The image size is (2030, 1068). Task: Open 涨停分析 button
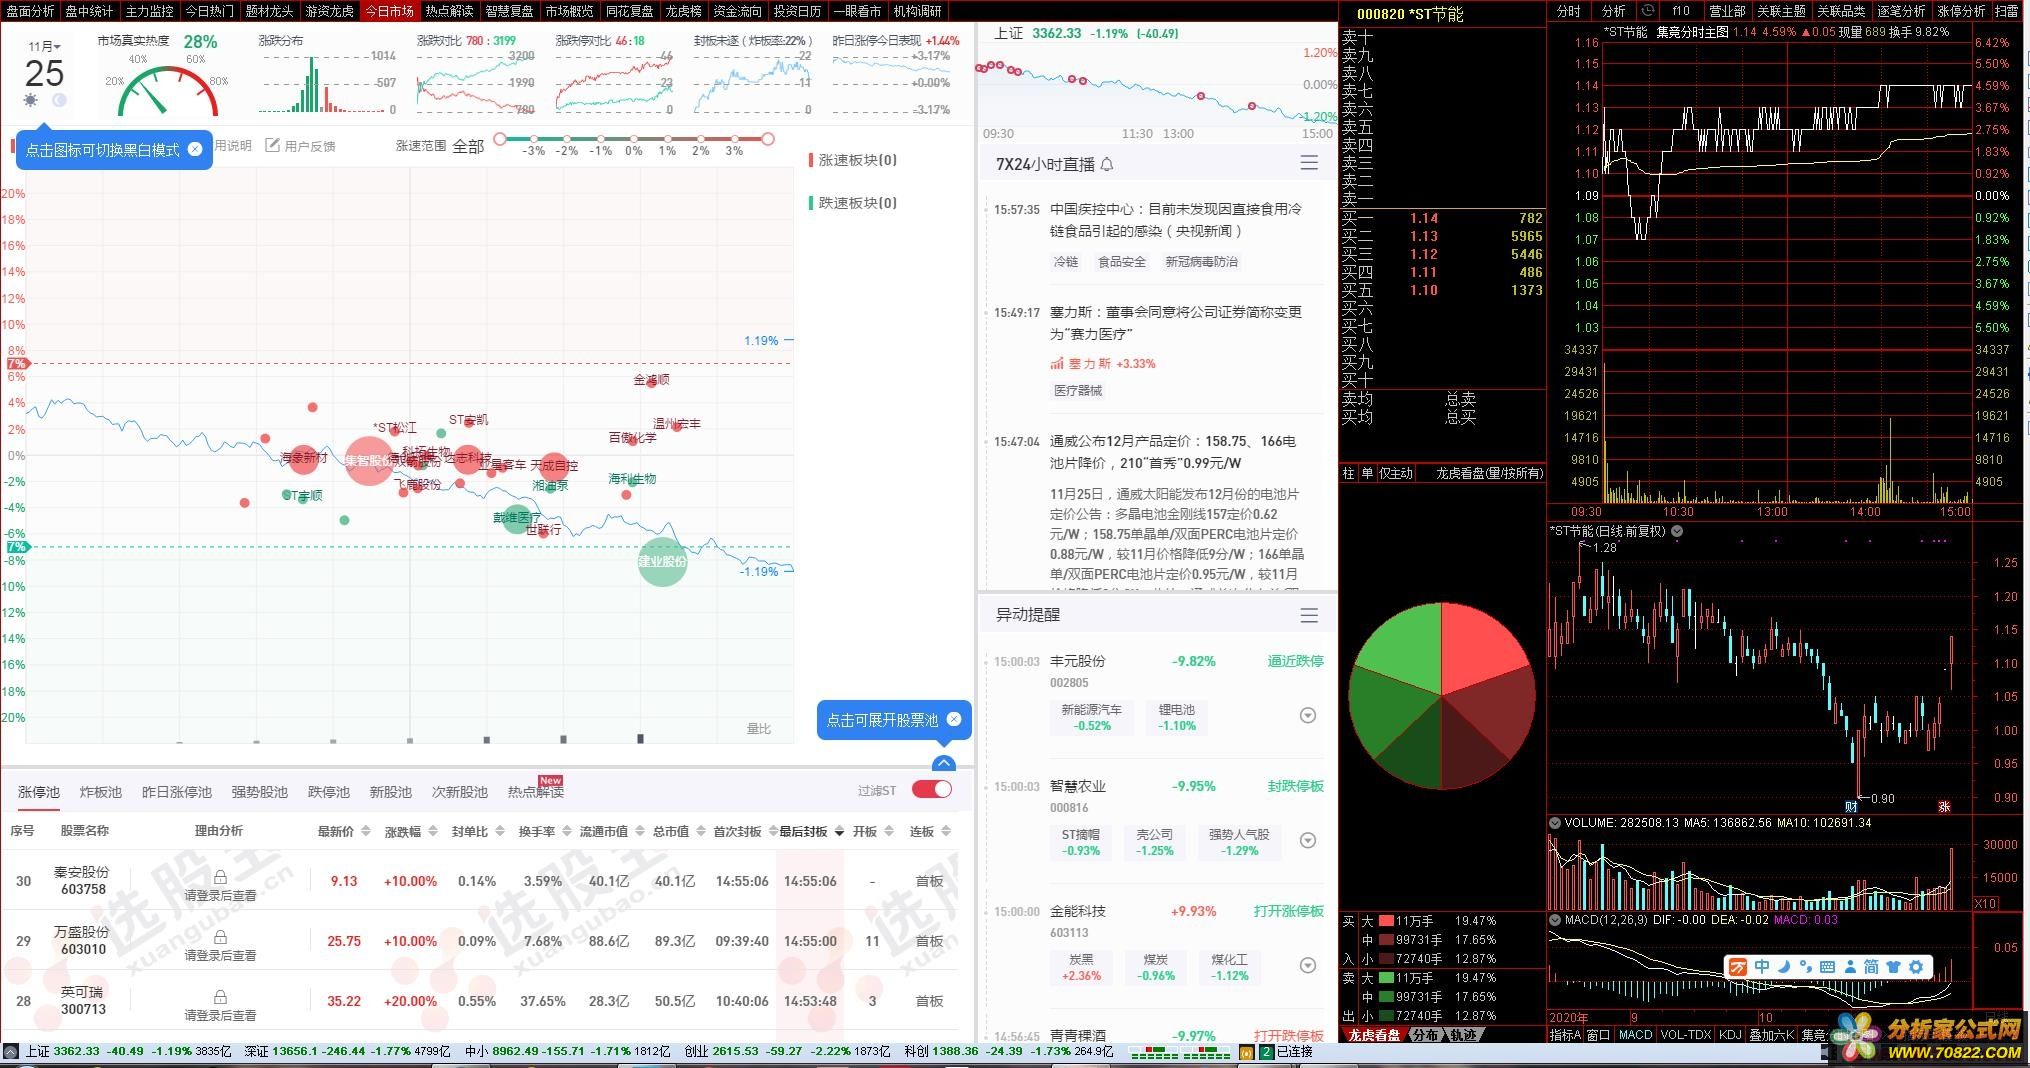click(x=1961, y=11)
